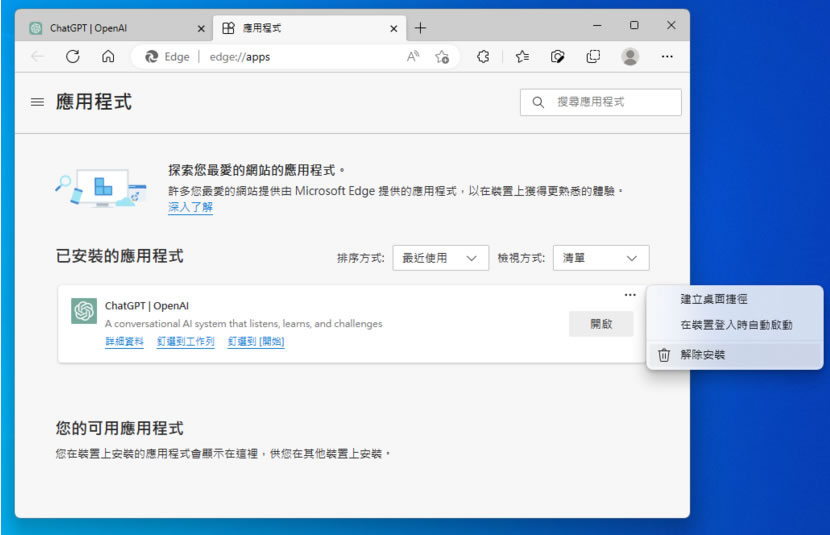
Task: Add this page to favorites star
Action: point(442,57)
